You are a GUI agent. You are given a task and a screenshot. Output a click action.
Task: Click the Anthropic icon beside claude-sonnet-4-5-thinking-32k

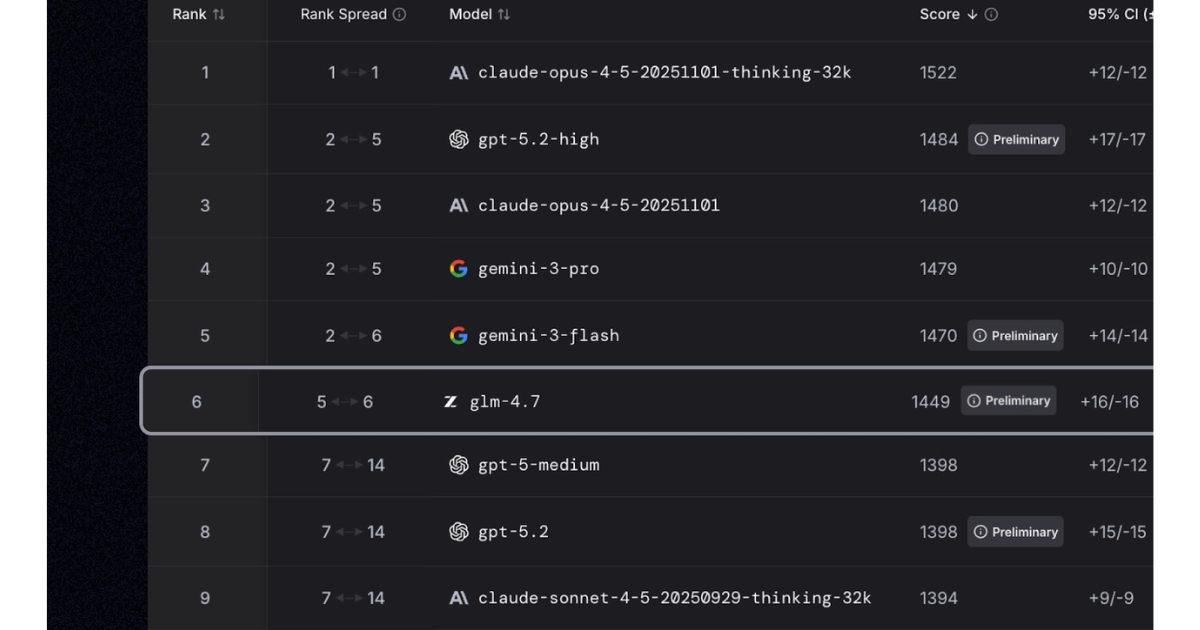coord(458,597)
